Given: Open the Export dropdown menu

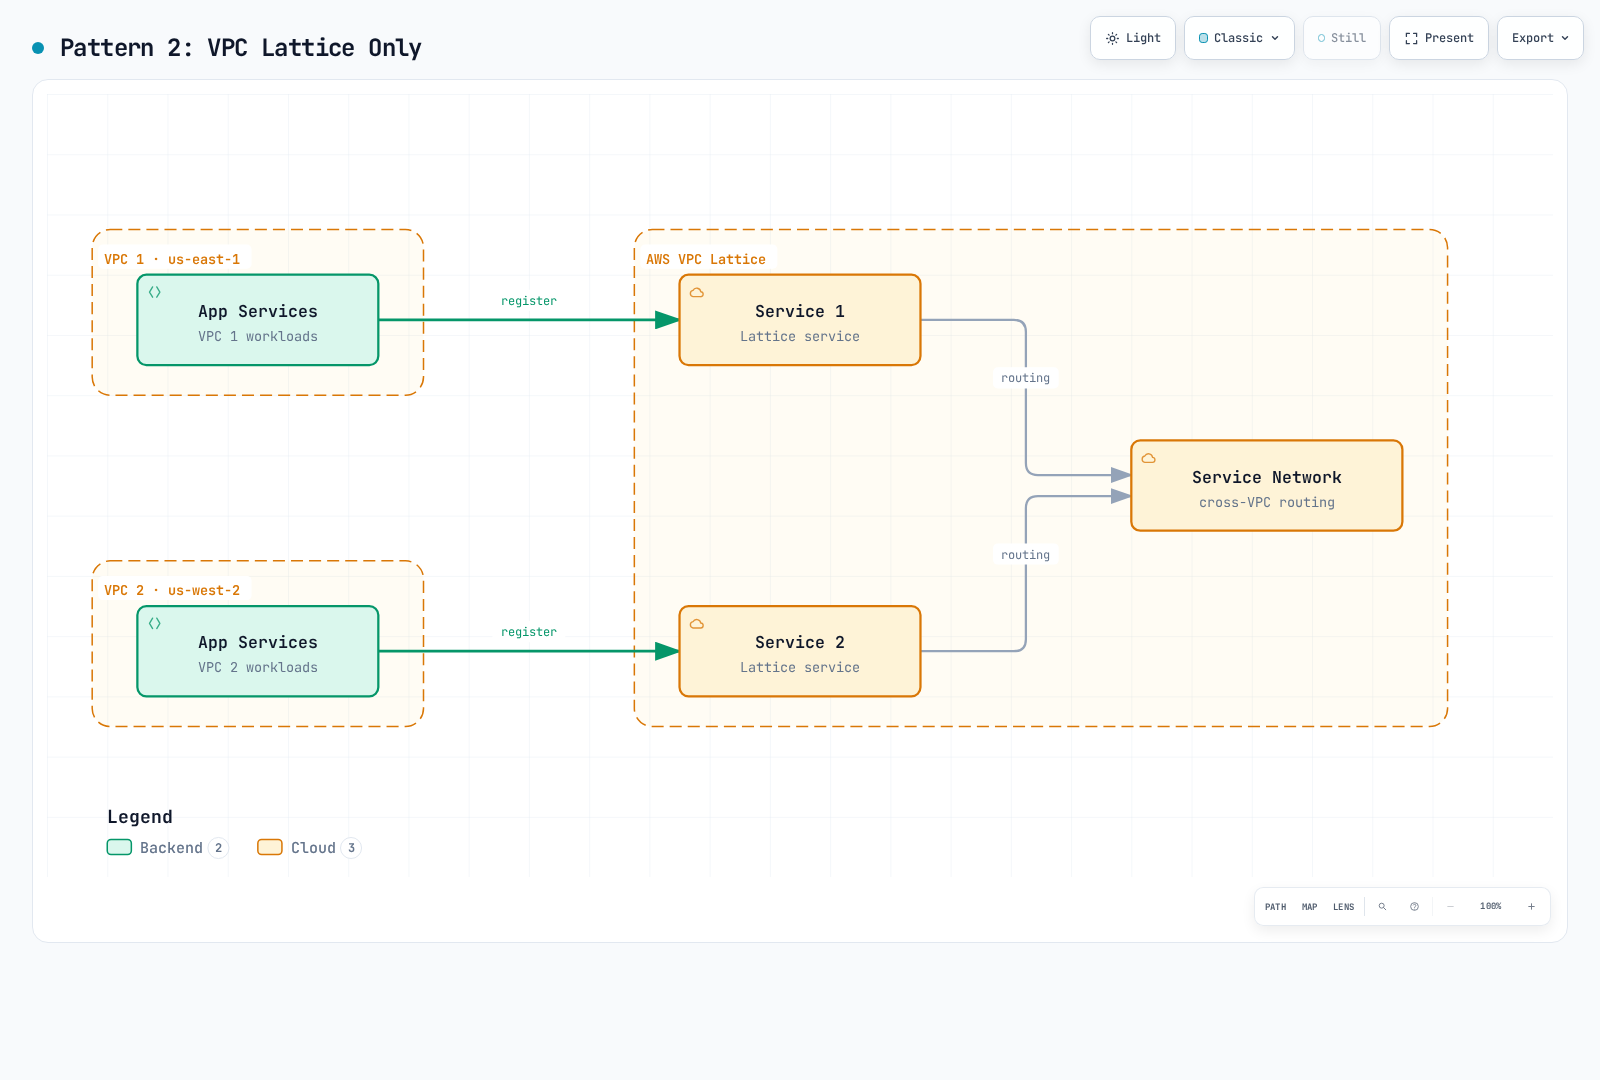Looking at the screenshot, I should click(1540, 38).
